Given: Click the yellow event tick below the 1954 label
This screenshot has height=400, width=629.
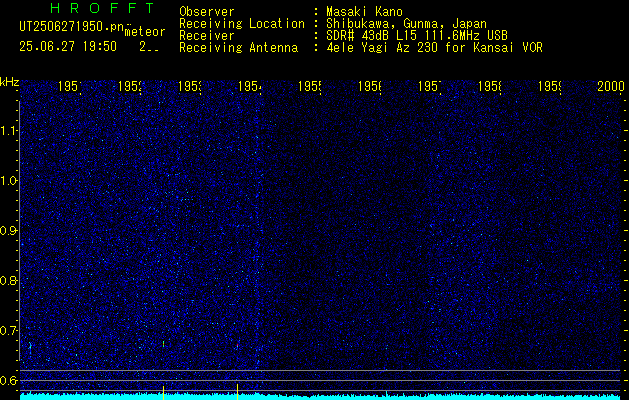Looking at the screenshot, I should tap(237, 392).
